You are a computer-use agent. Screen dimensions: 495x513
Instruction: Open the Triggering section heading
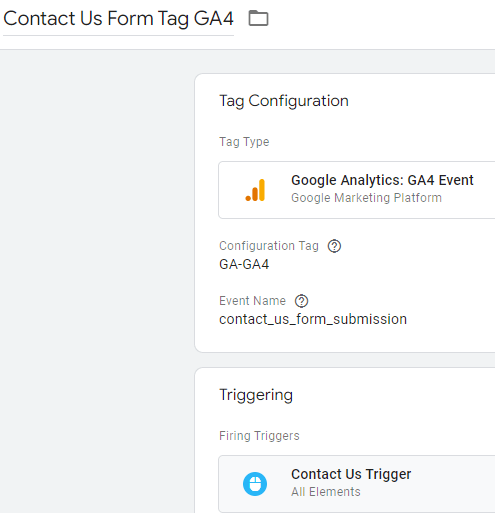[x=256, y=395]
